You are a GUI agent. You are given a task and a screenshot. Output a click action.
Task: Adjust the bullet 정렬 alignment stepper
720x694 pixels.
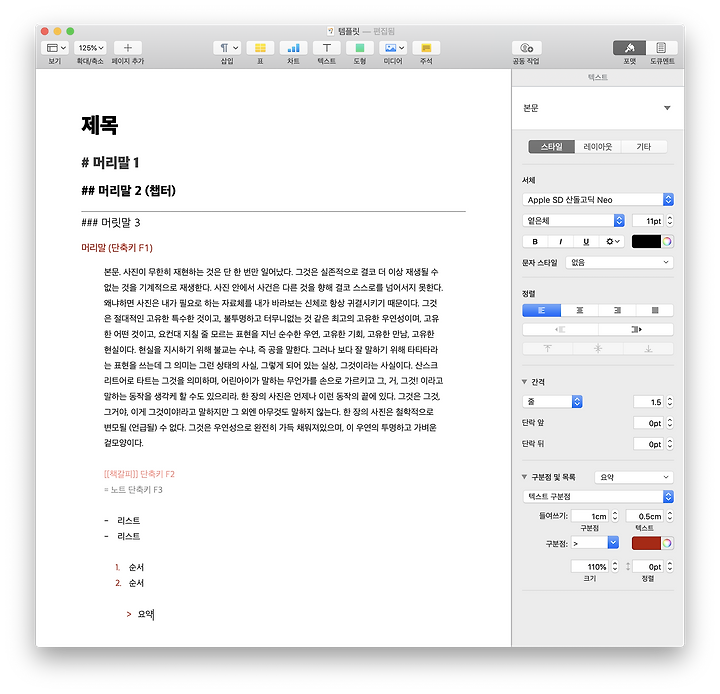pos(670,567)
